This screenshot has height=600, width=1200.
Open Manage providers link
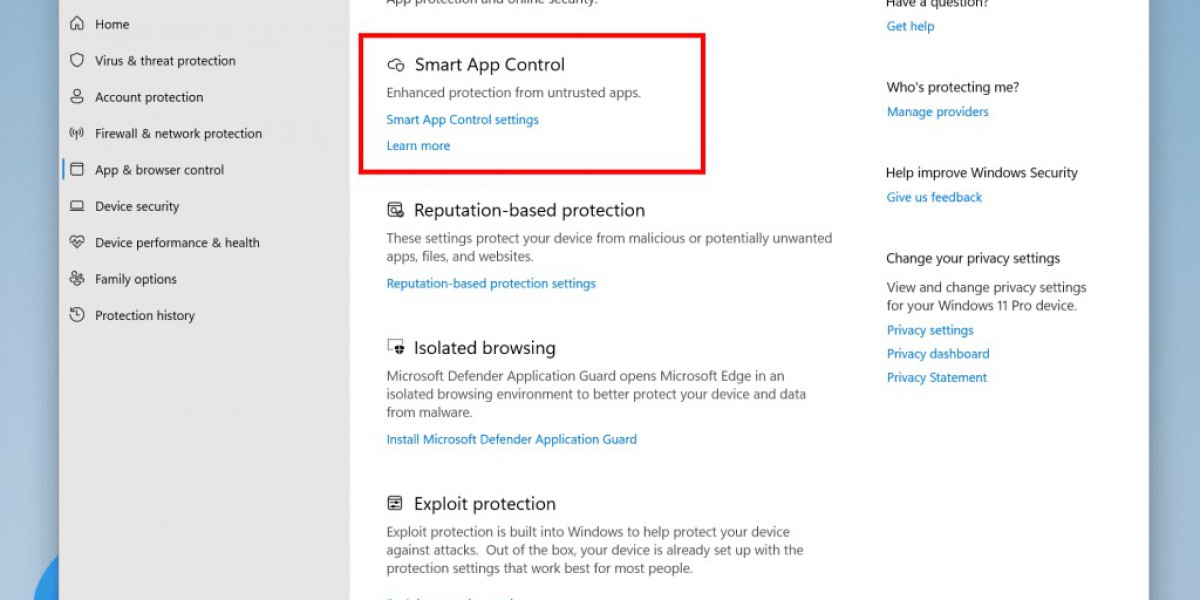[937, 112]
